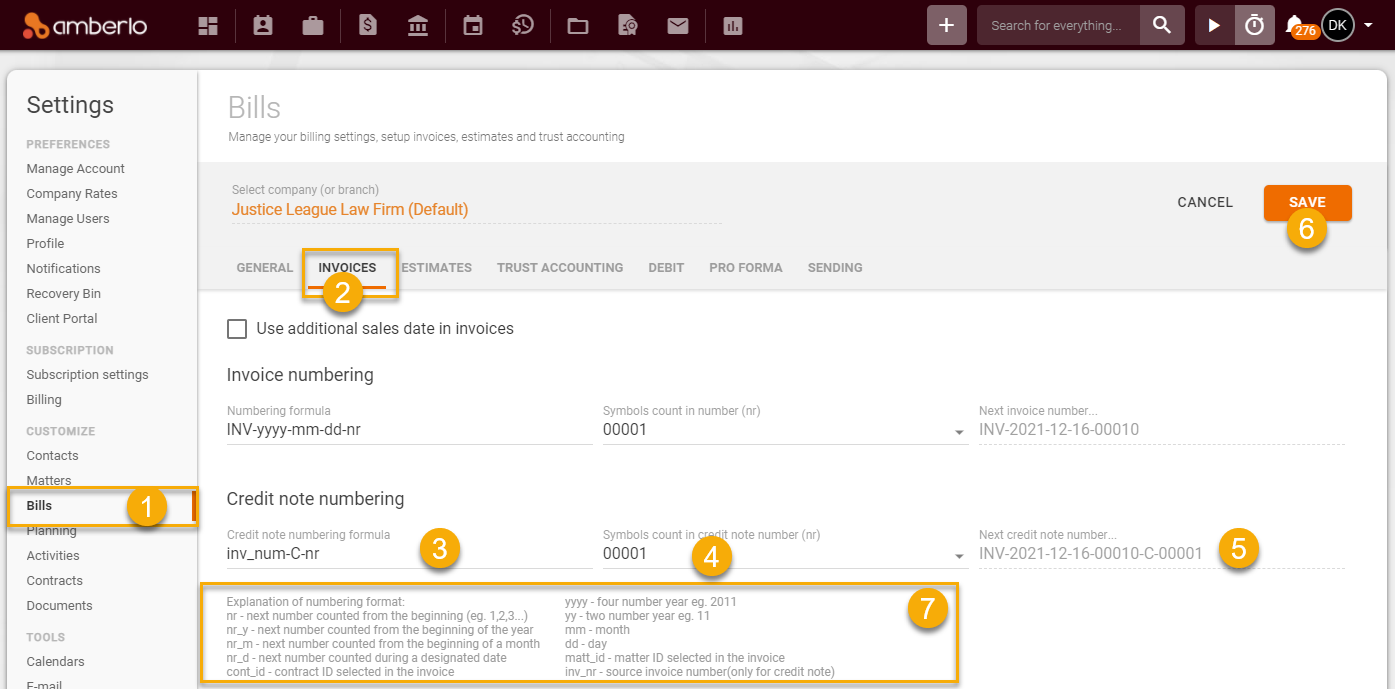Cancel the current changes
The width and height of the screenshot is (1395, 689).
(1204, 201)
